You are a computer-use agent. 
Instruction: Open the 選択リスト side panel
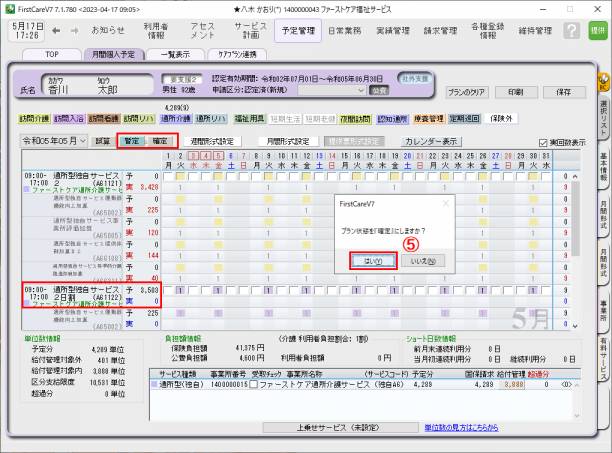coord(603,118)
